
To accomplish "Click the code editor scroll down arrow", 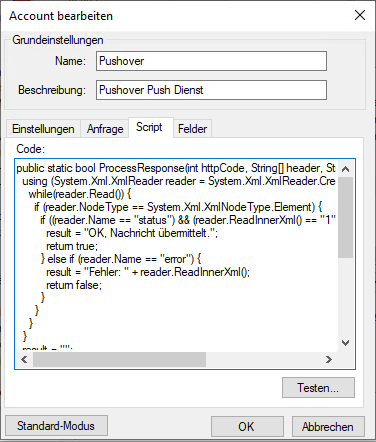I will click(x=346, y=343).
